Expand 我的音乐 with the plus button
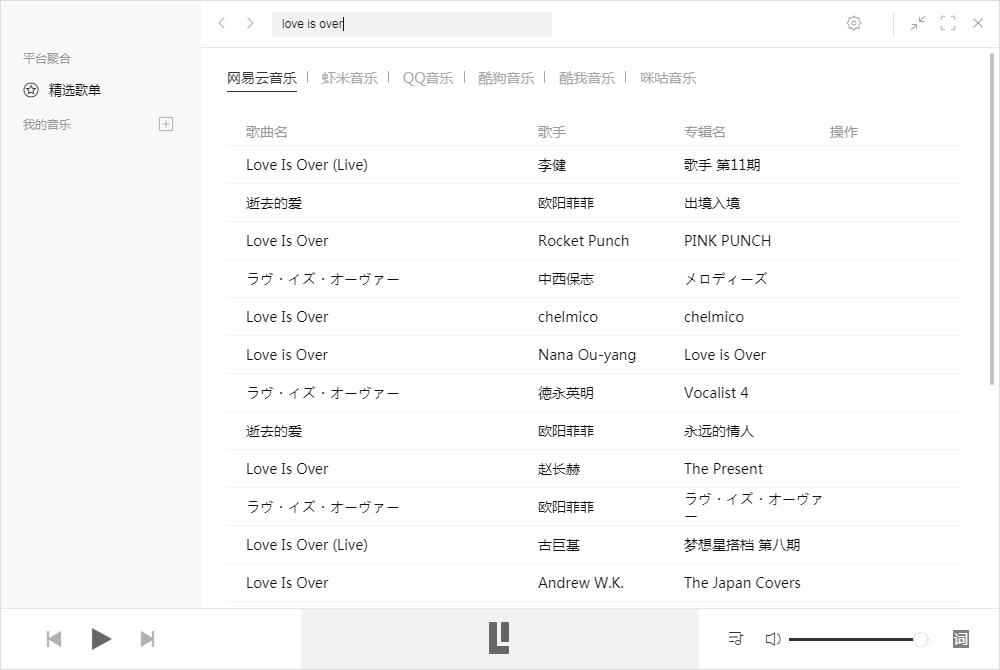This screenshot has height=670, width=1000. 165,123
